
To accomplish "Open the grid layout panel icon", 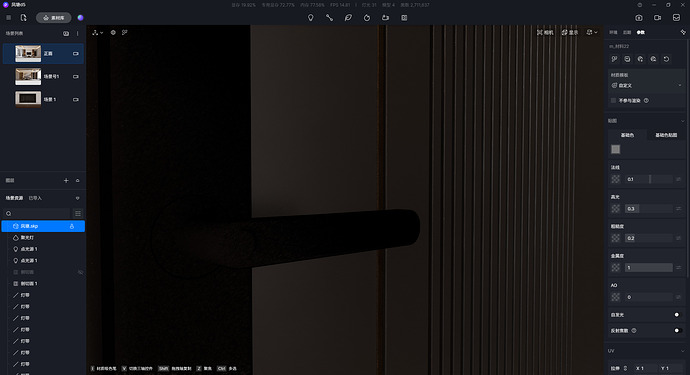I will coord(404,18).
